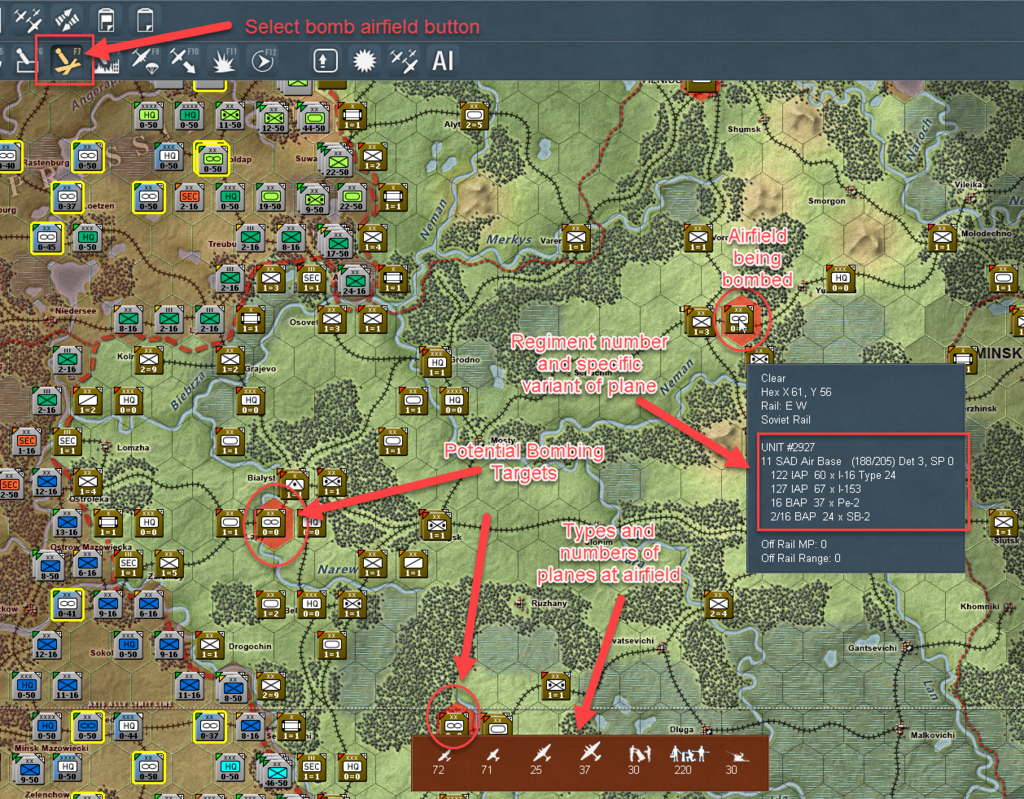Click the Gantsevichi town label
Viewport: 1024px width, 799px height.
873,647
